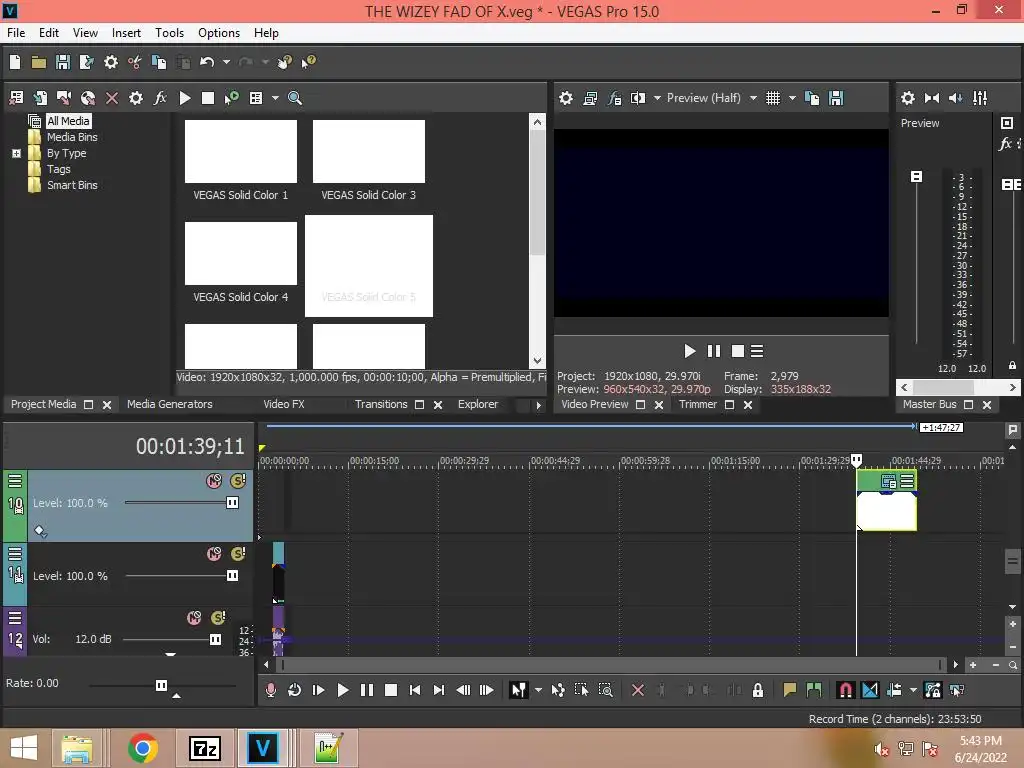Click the Video Output FX icon

click(615, 98)
